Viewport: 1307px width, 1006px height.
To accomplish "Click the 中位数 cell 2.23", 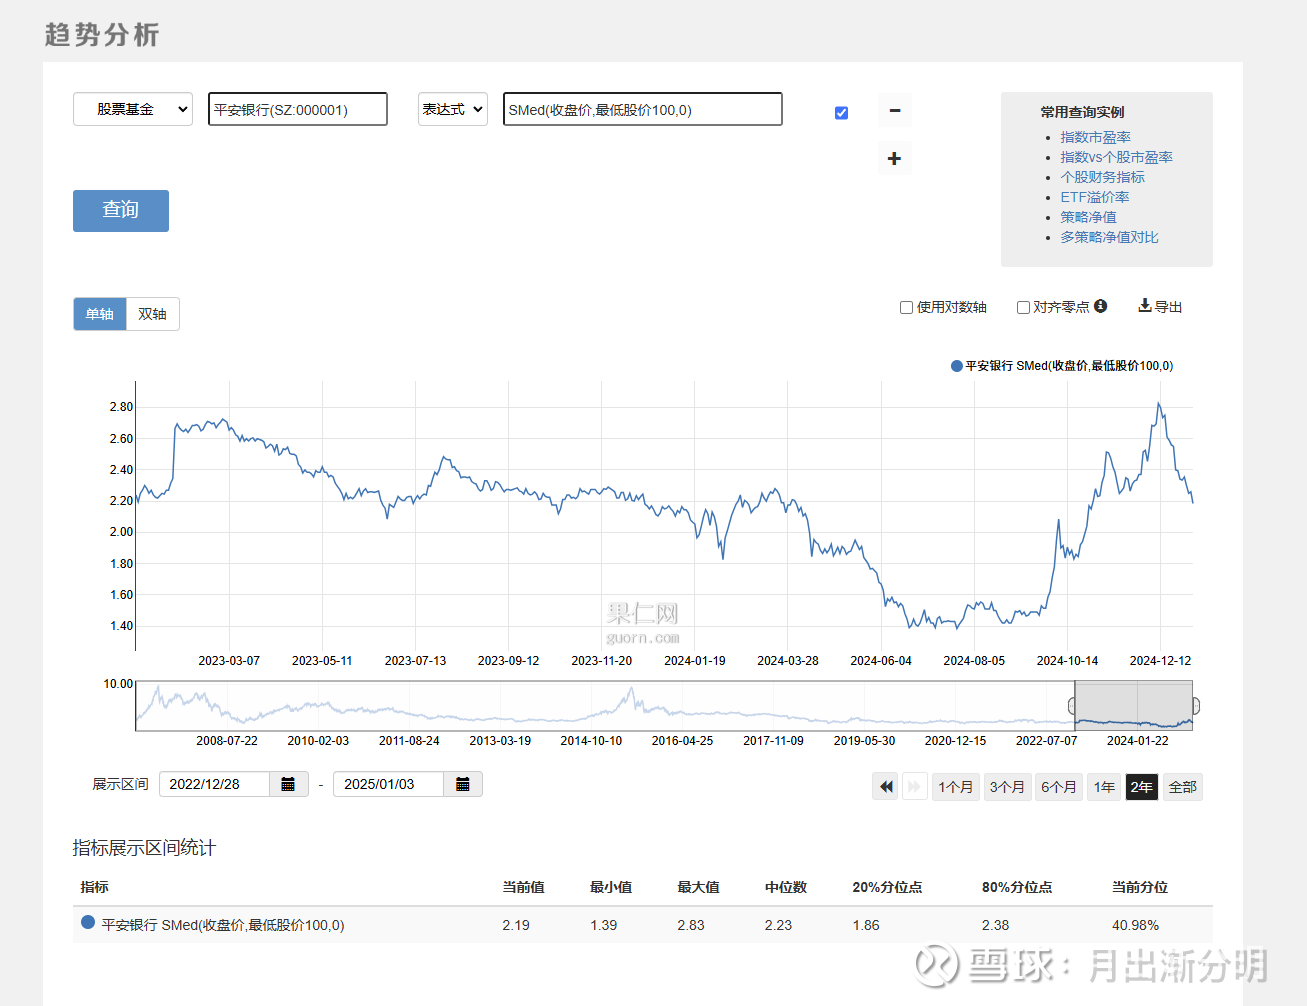I will [778, 925].
